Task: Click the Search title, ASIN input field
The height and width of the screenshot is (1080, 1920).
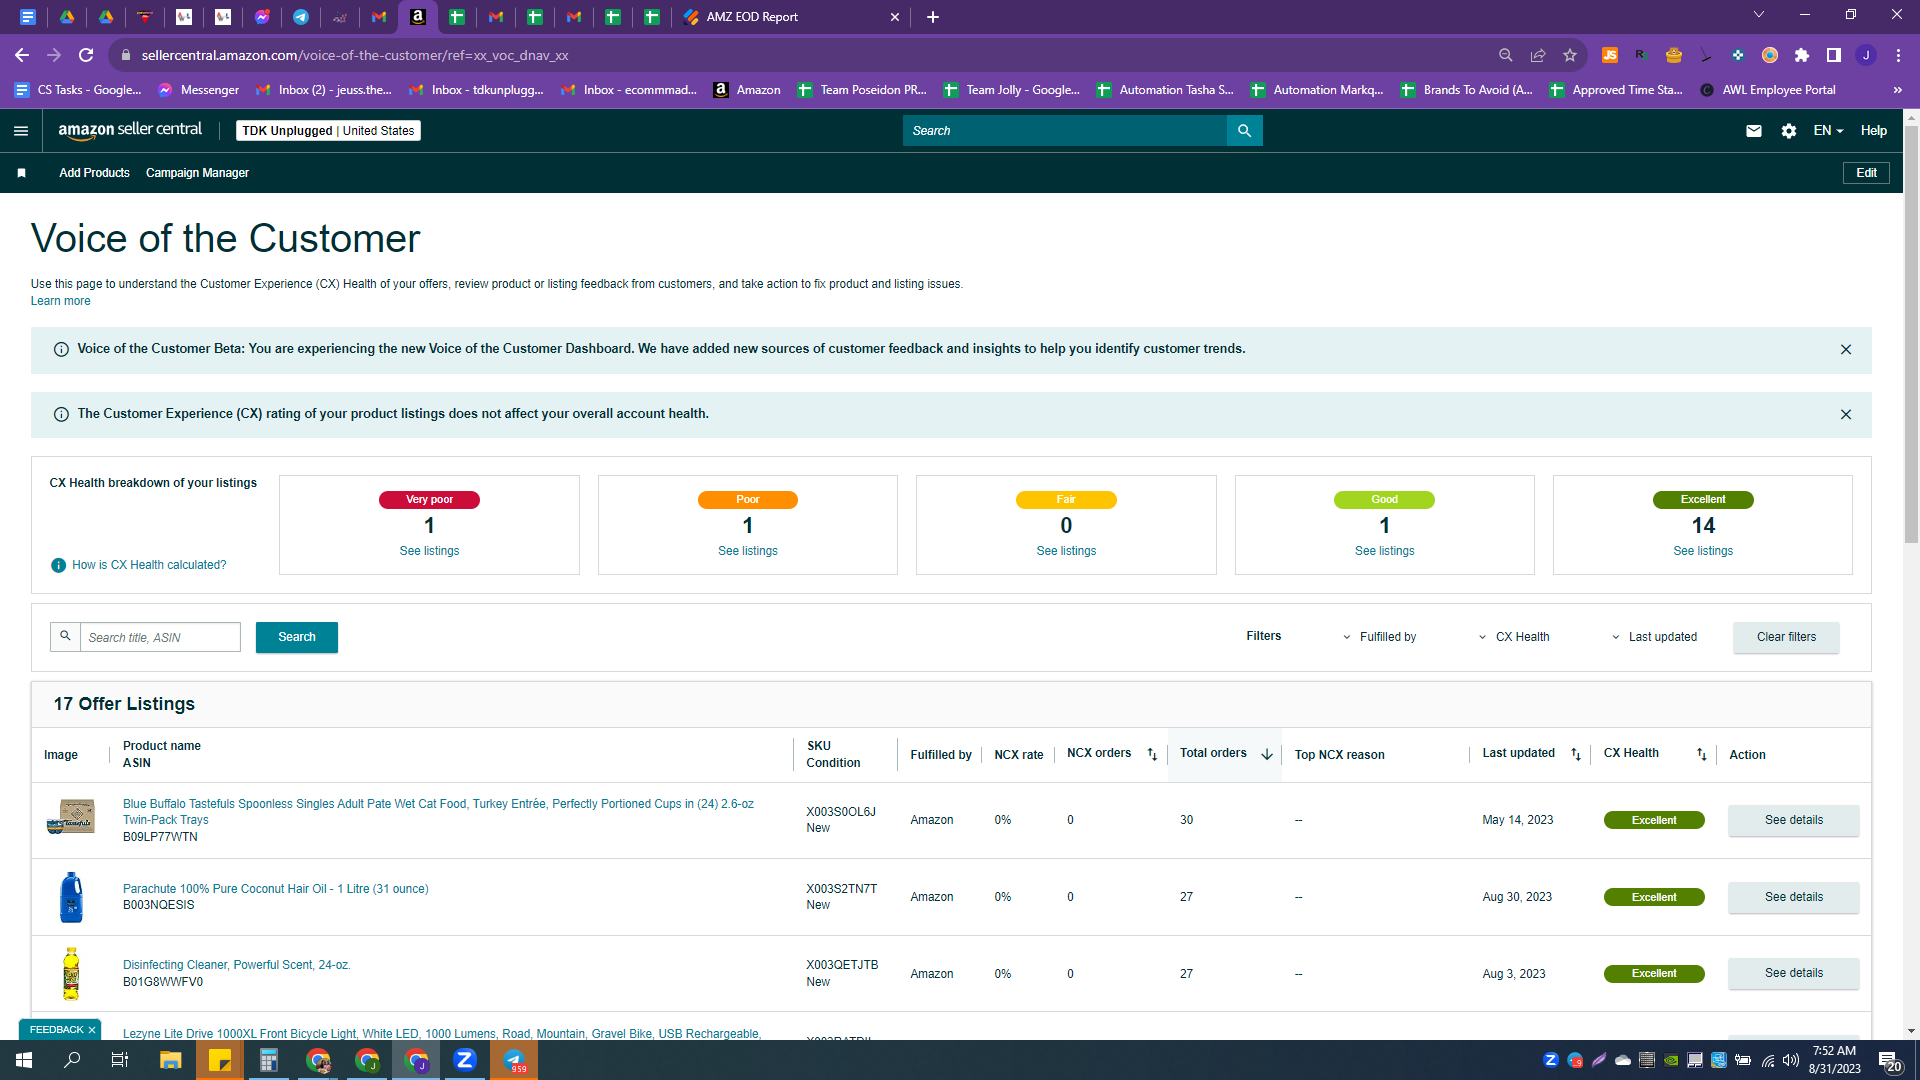Action: click(160, 638)
